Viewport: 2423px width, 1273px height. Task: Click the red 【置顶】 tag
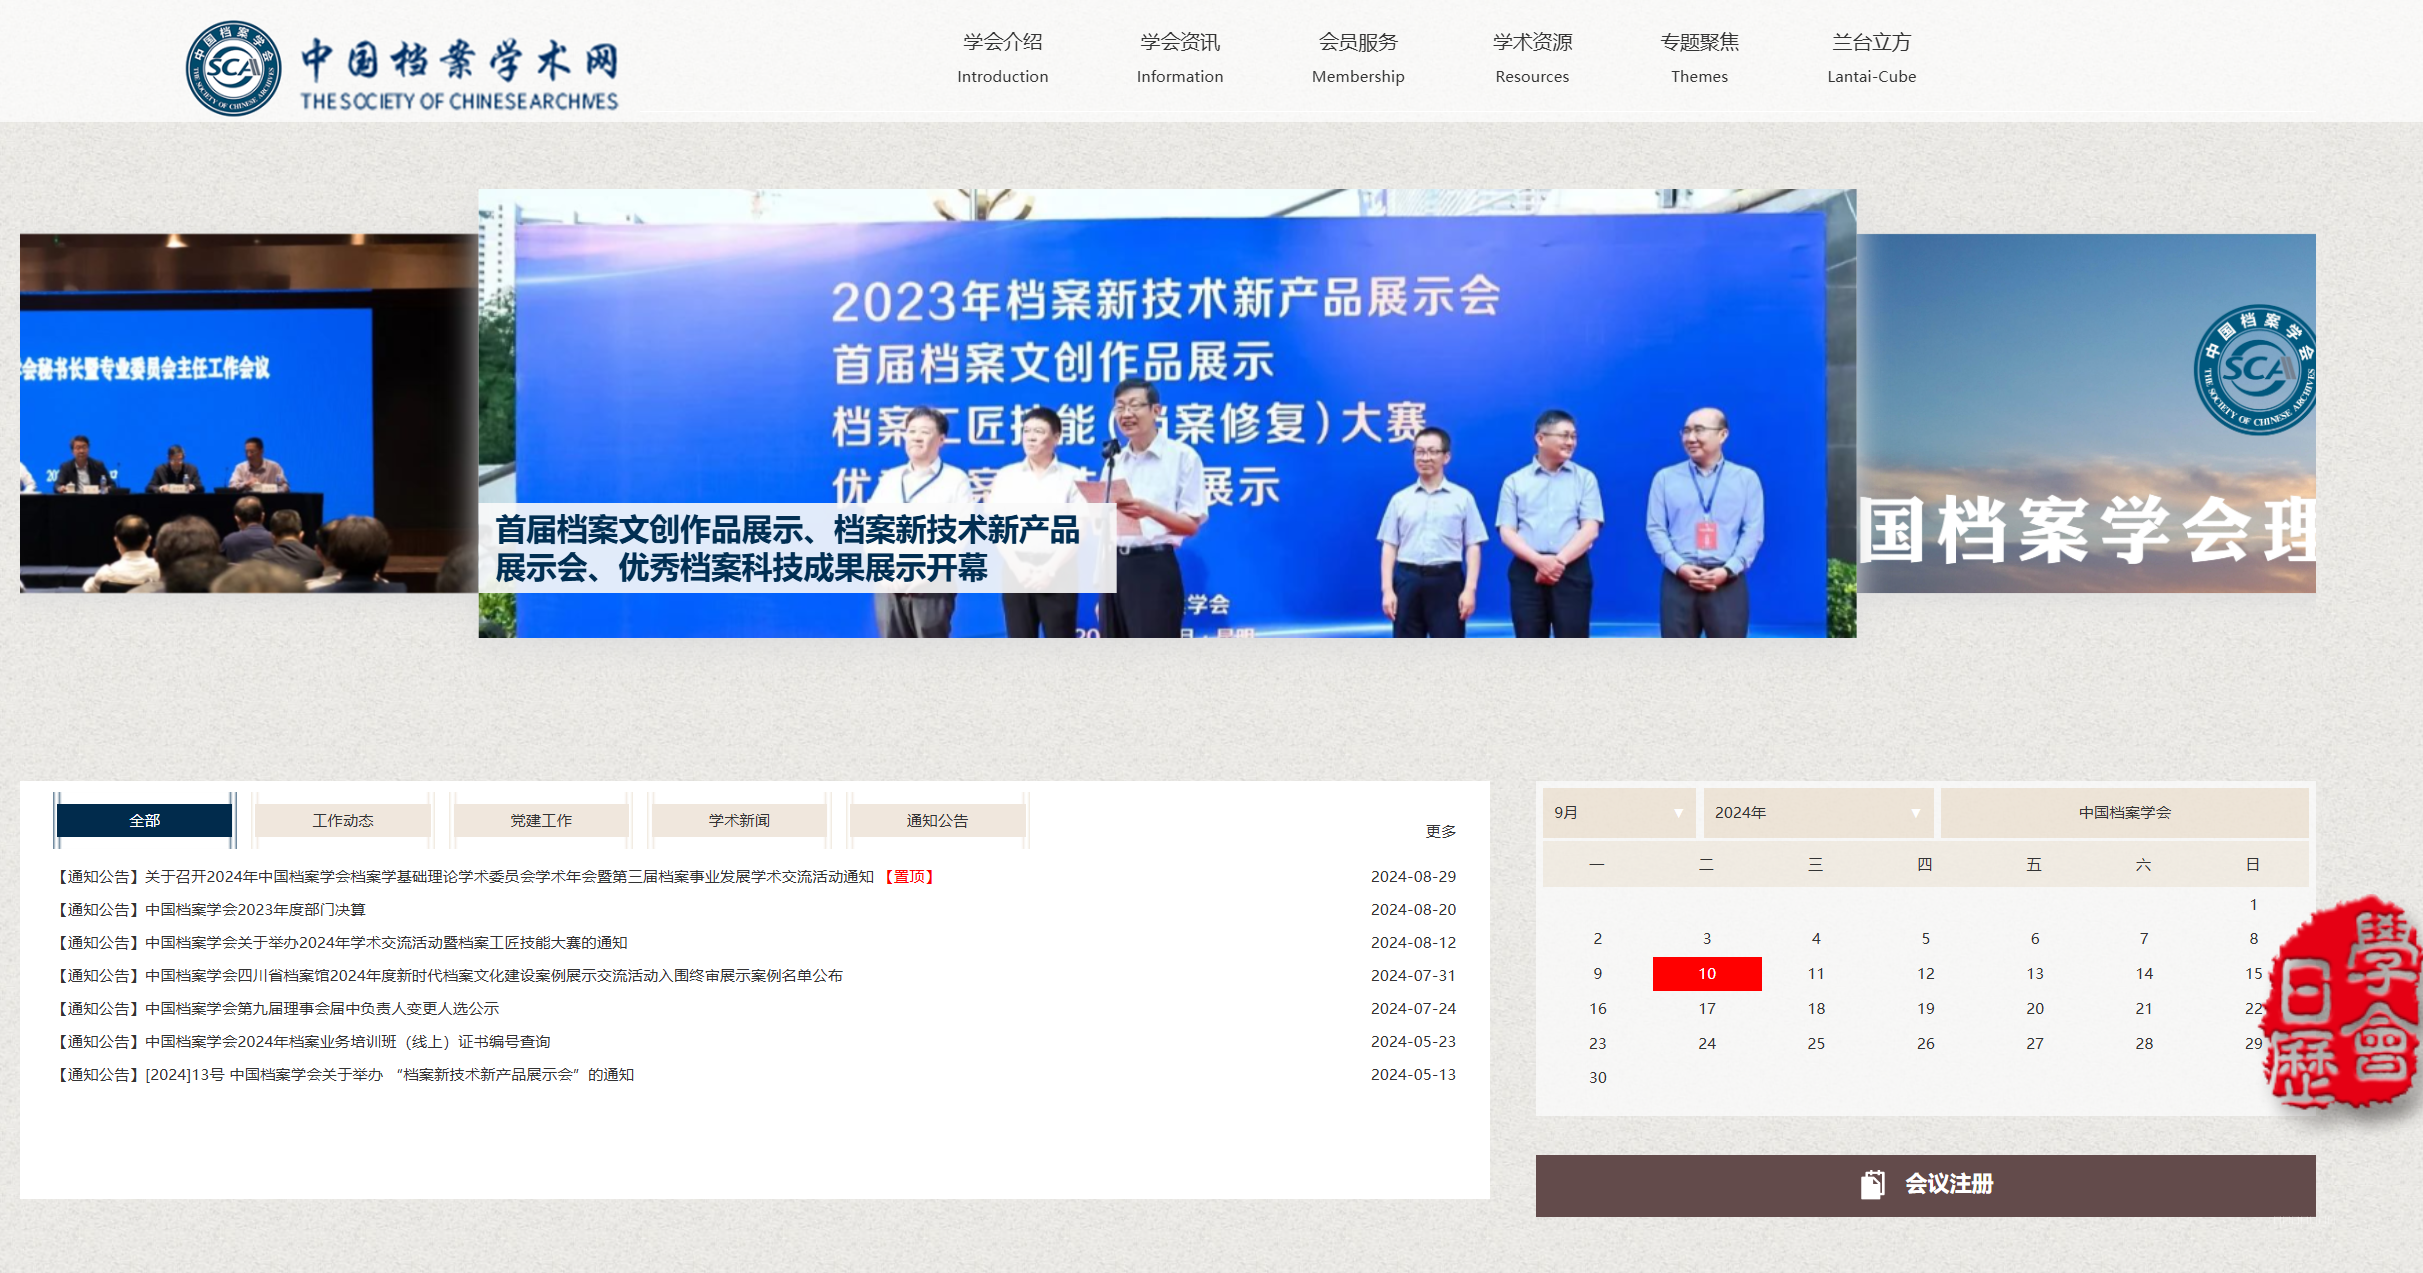908,876
